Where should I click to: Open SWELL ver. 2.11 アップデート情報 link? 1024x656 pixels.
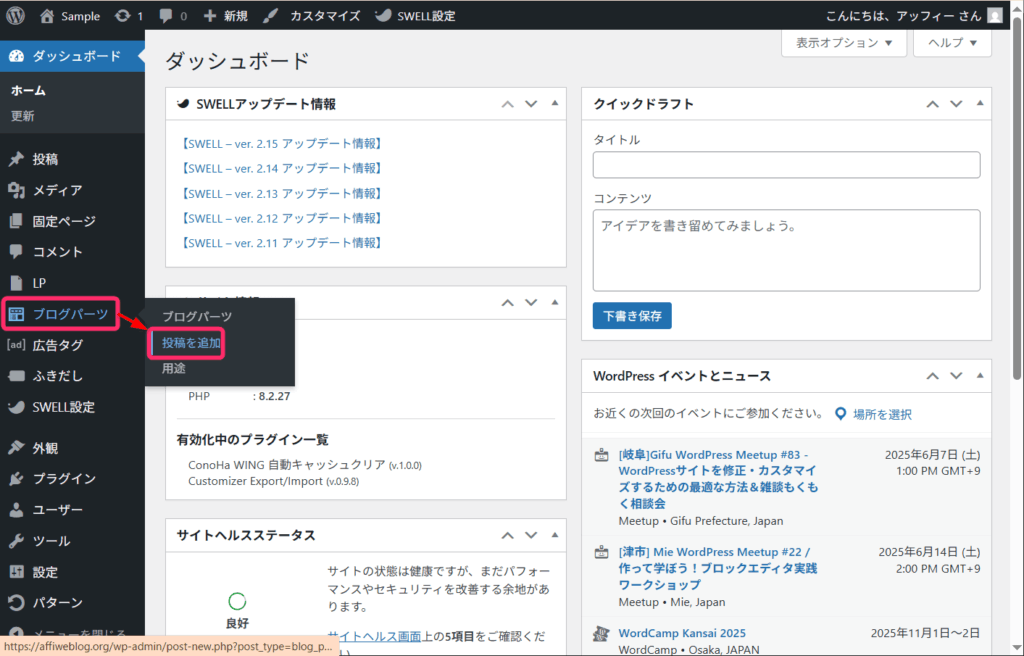click(280, 242)
